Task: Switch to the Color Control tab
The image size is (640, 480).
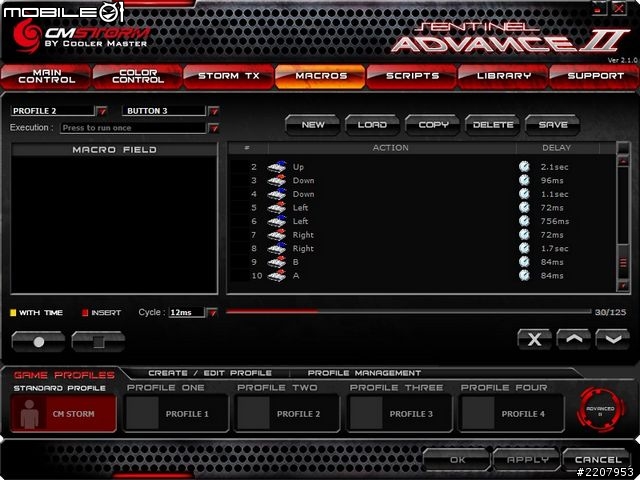Action: click(138, 76)
